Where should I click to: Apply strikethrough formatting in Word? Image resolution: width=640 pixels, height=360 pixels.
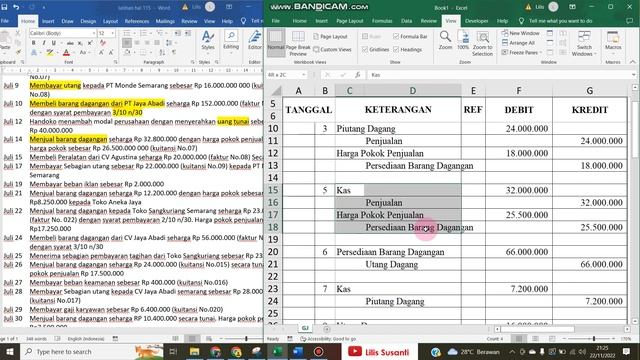pos(70,43)
